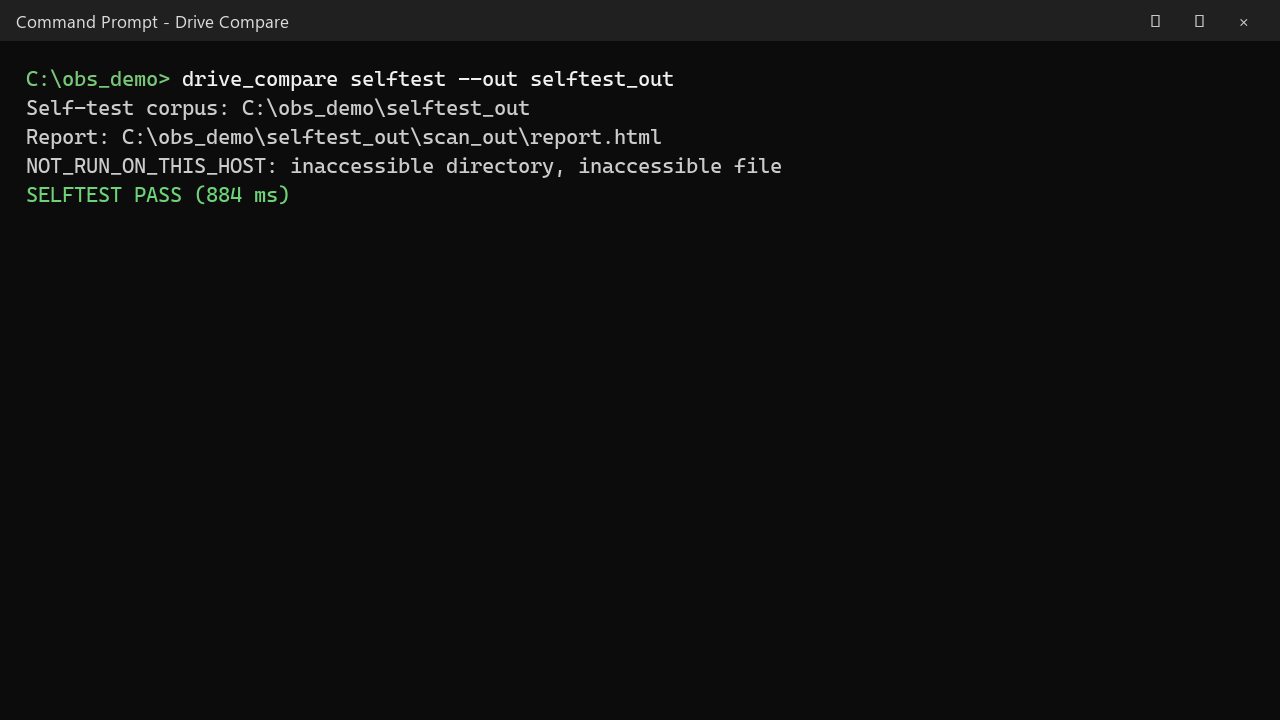Click the green C:\obs_demo> prompt
1280x720 pixels.
tap(98, 79)
